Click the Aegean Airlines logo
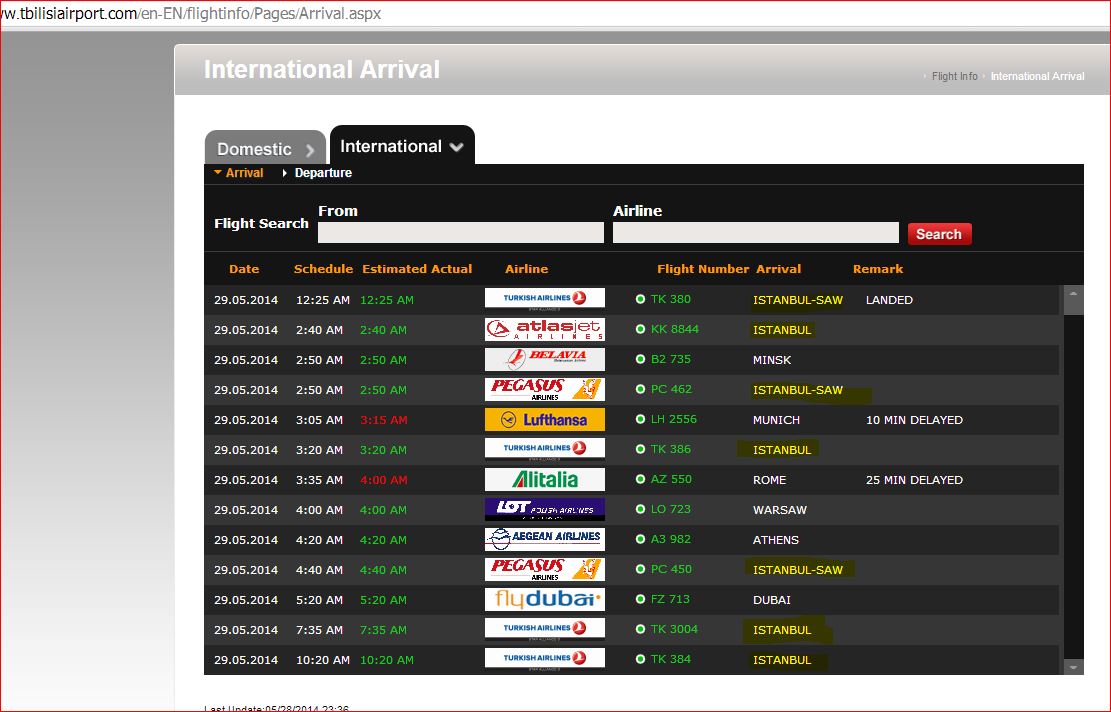The width and height of the screenshot is (1111, 712). (x=544, y=540)
